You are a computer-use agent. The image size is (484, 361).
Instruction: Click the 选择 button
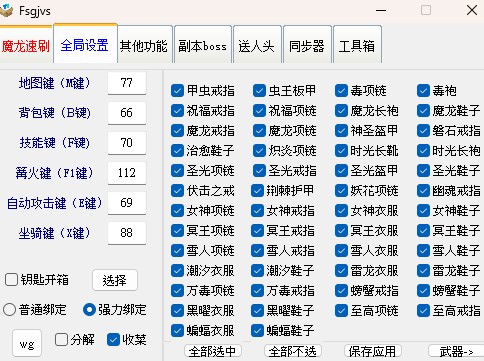[x=115, y=280]
